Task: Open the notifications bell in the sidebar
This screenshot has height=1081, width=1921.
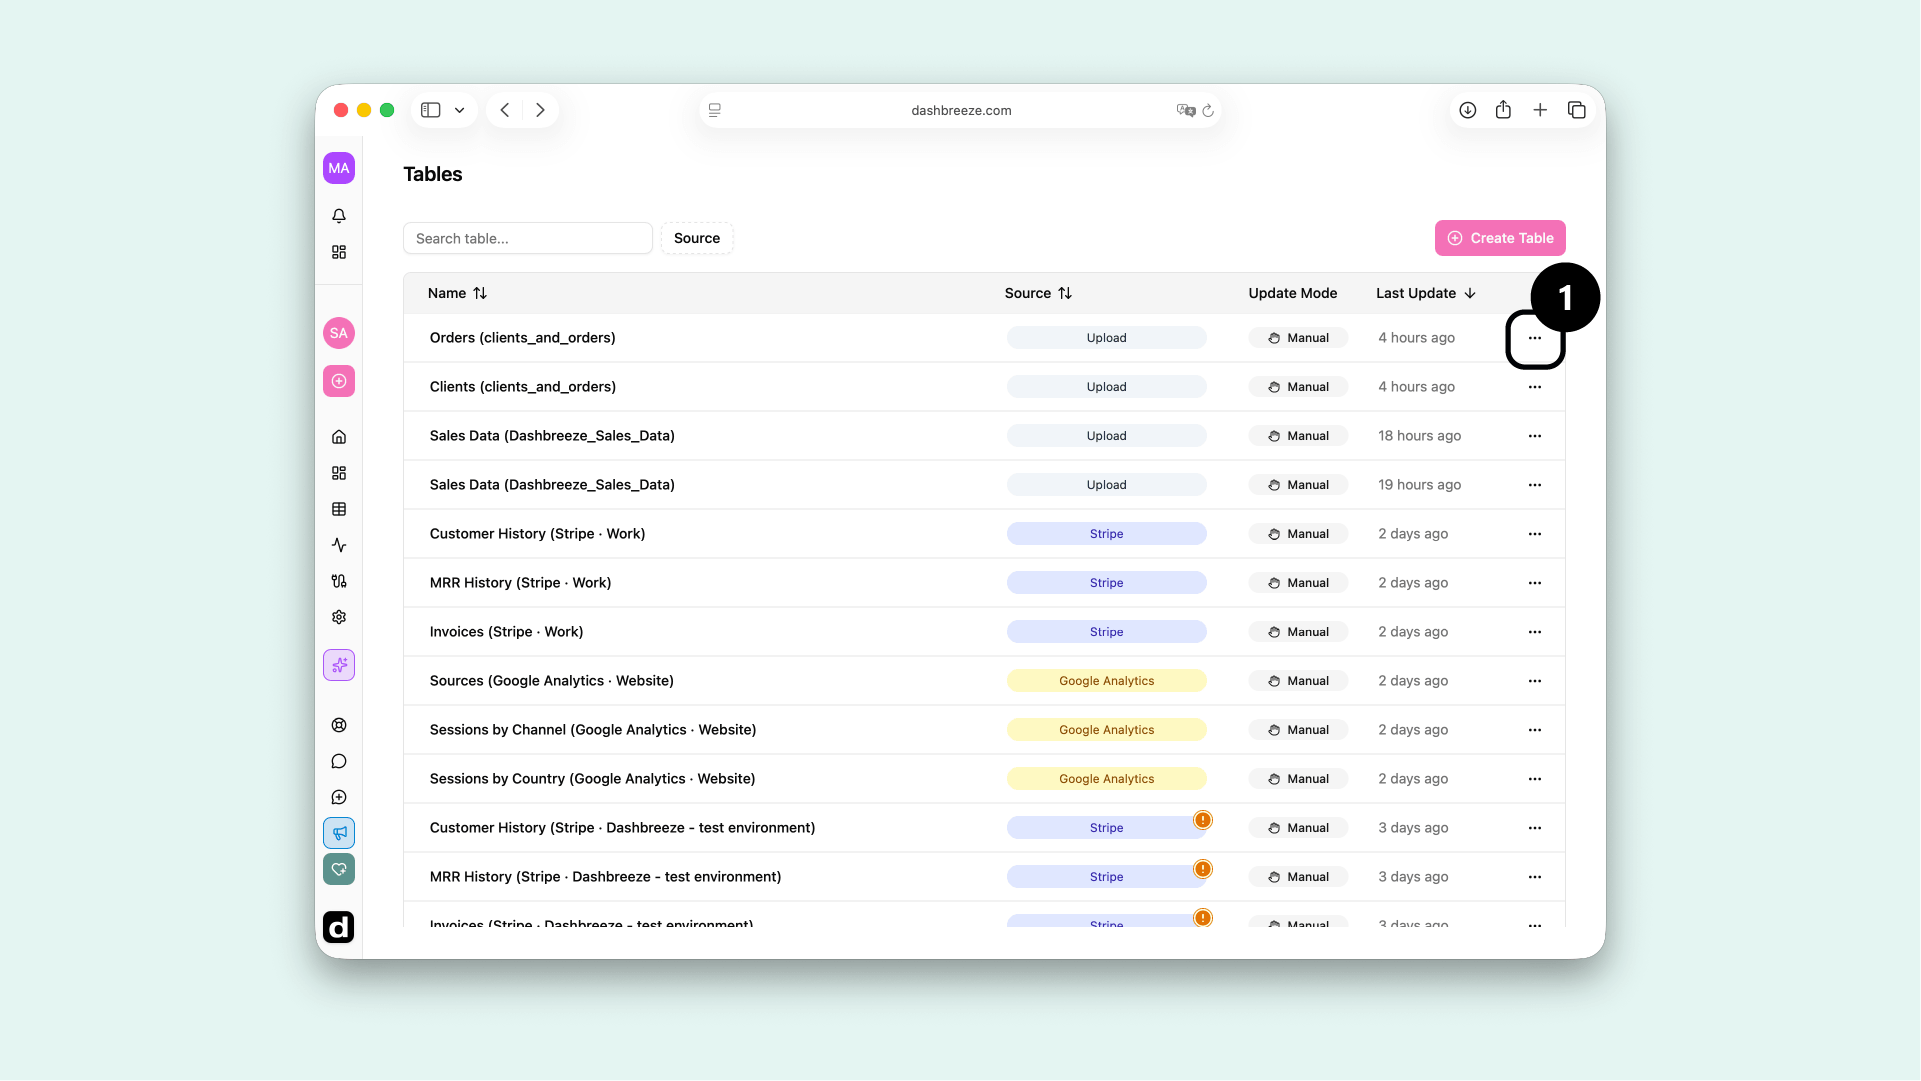Action: point(339,216)
